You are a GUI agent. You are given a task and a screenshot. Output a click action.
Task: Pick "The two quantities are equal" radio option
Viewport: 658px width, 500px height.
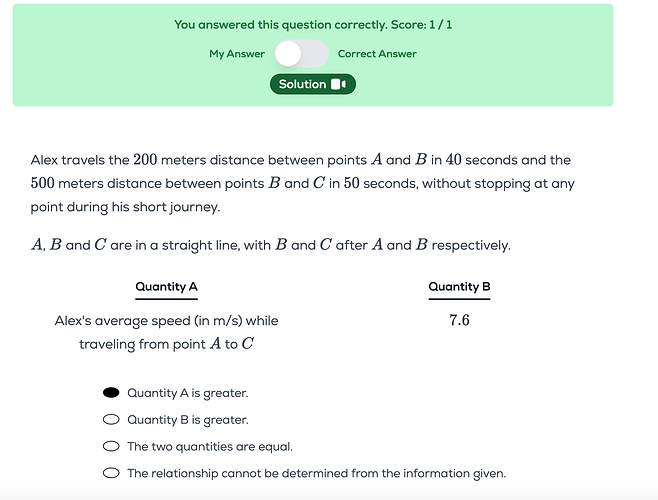click(x=111, y=447)
